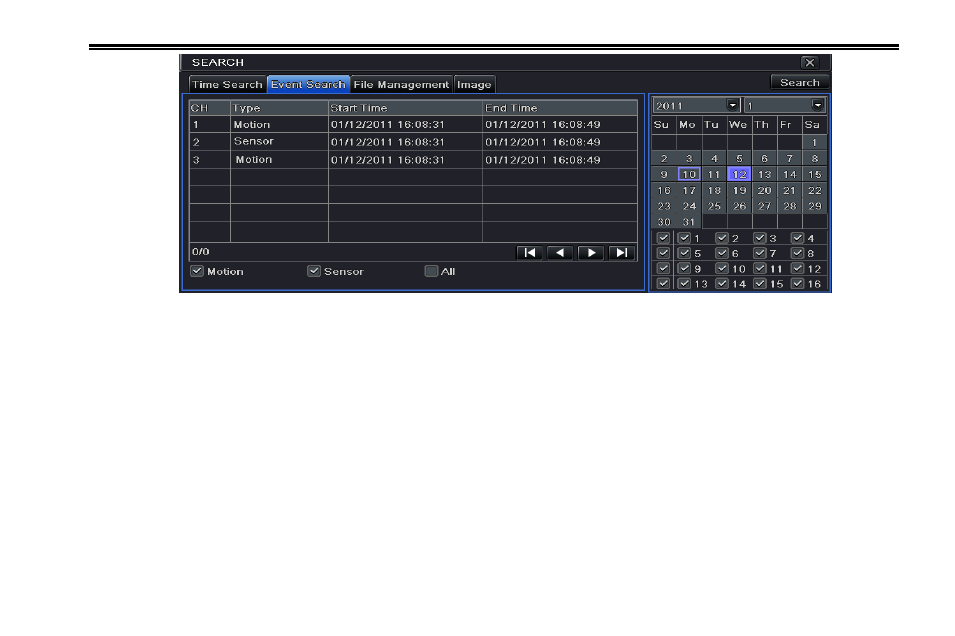Select channel 2 Sensor event row
Screen dimensions: 955x636
pos(413,142)
